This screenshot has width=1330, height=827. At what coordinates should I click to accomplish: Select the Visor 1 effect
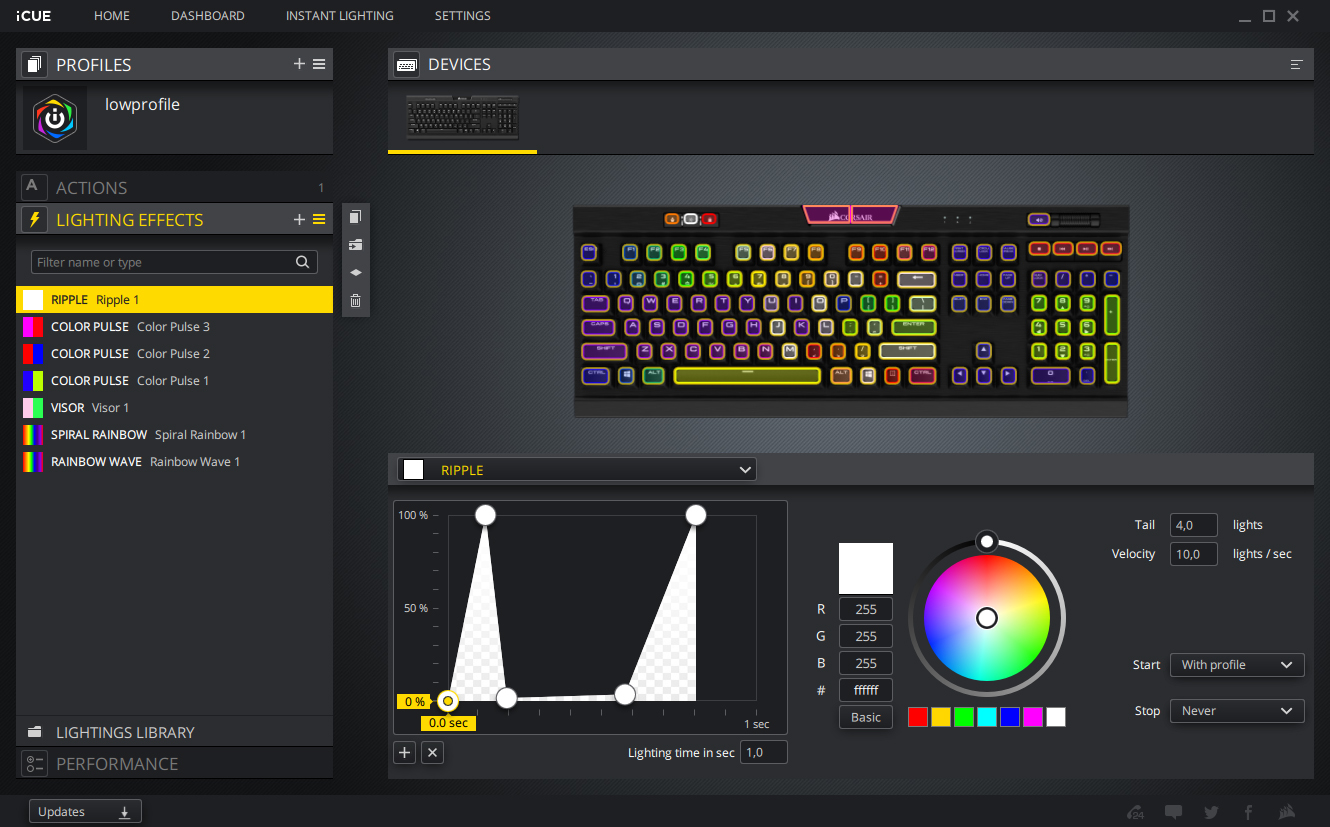tap(174, 408)
